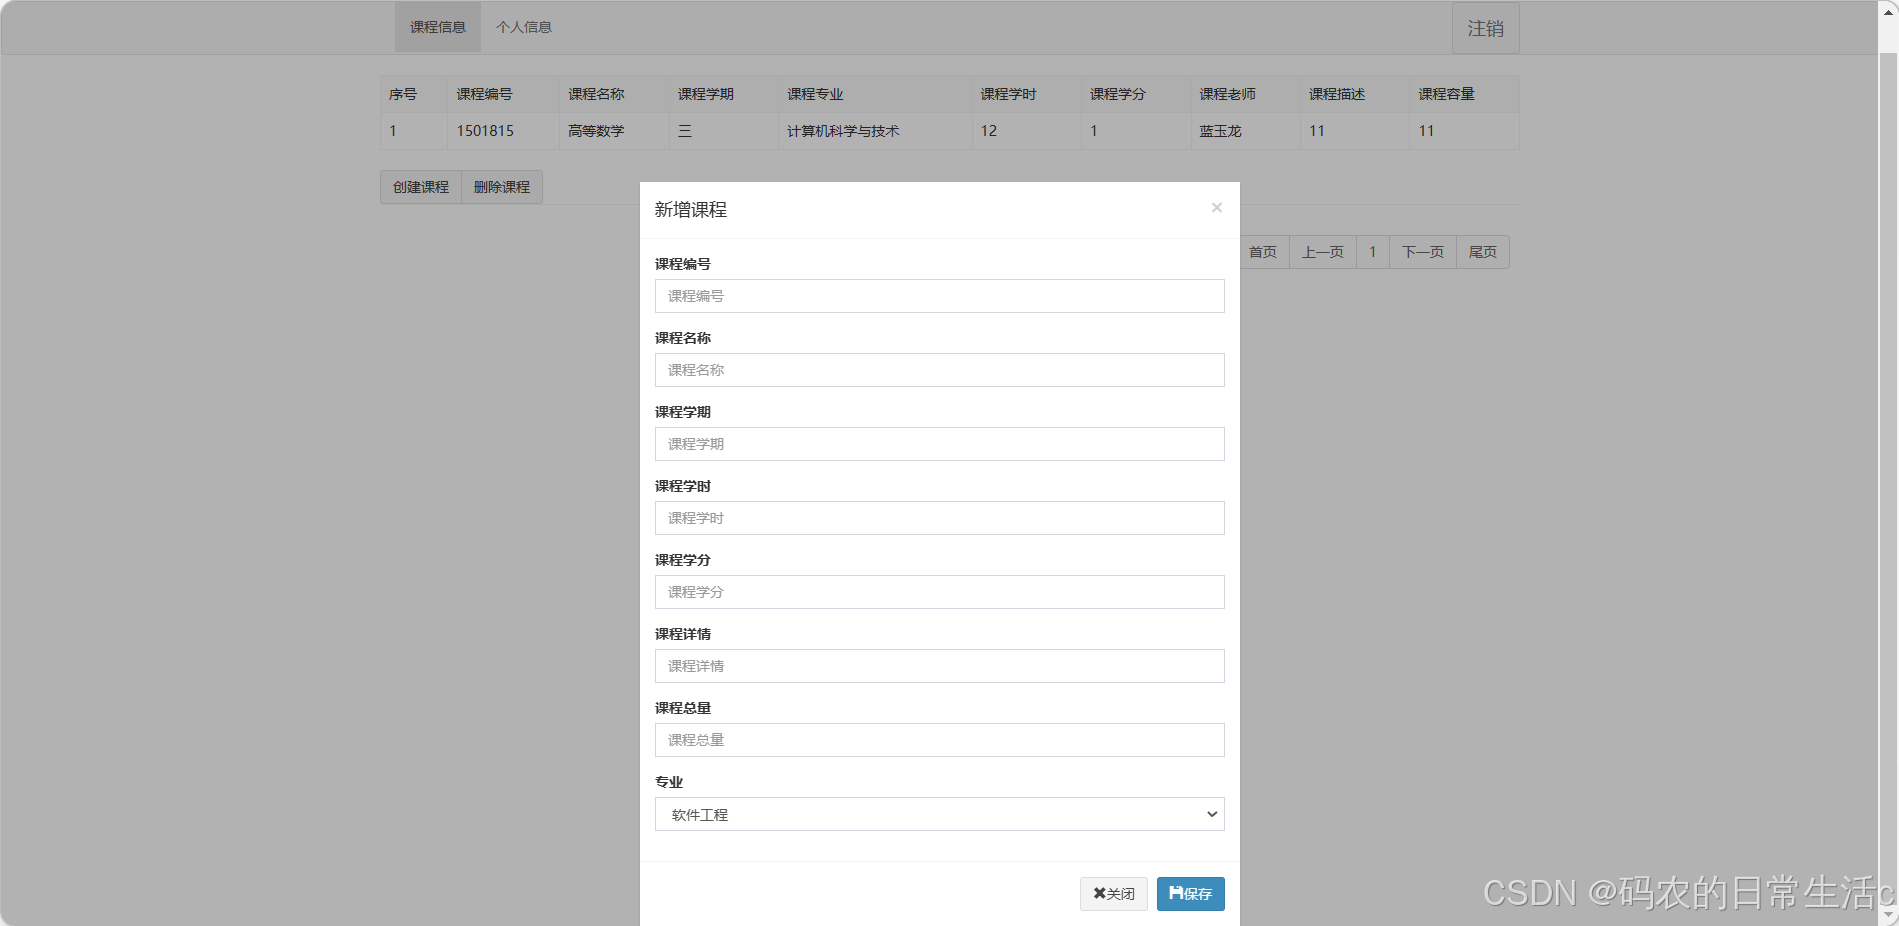Screen dimensions: 1899x926
Task: Focus the 课程编号 input field
Action: pos(938,296)
